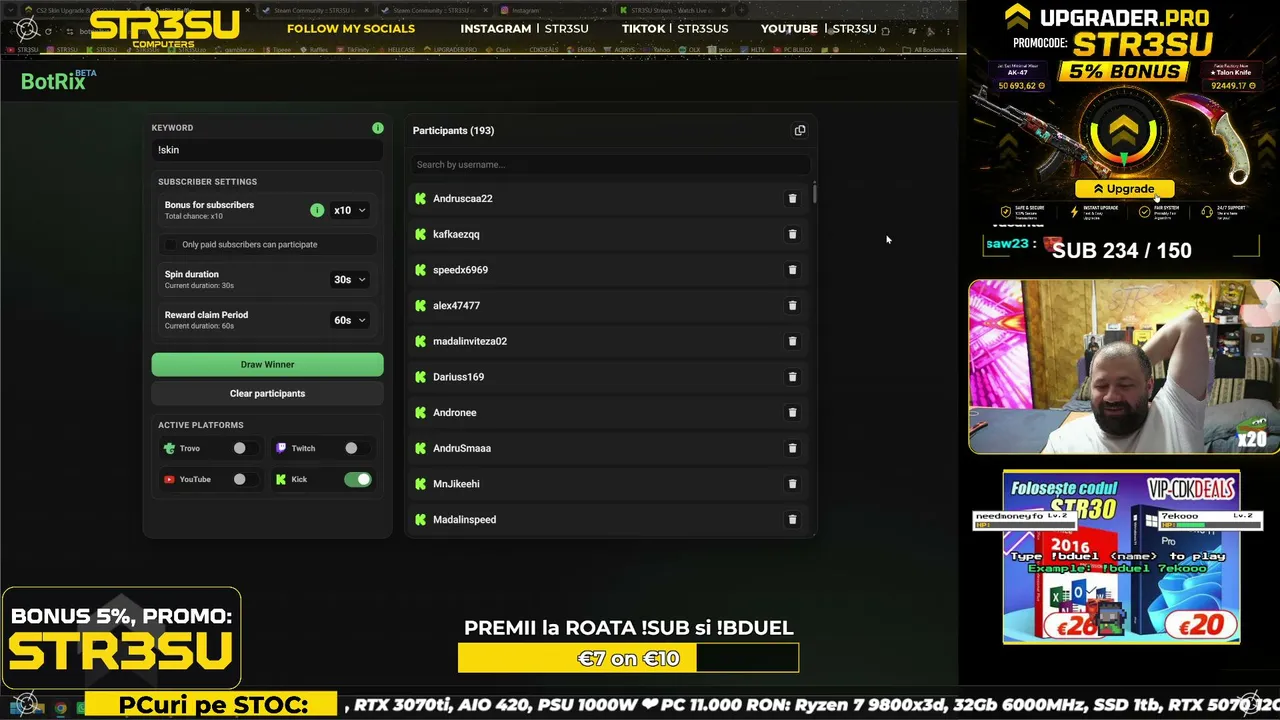Remove AndruSmaaa with the trash icon
1280x720 pixels.
pyautogui.click(x=792, y=448)
